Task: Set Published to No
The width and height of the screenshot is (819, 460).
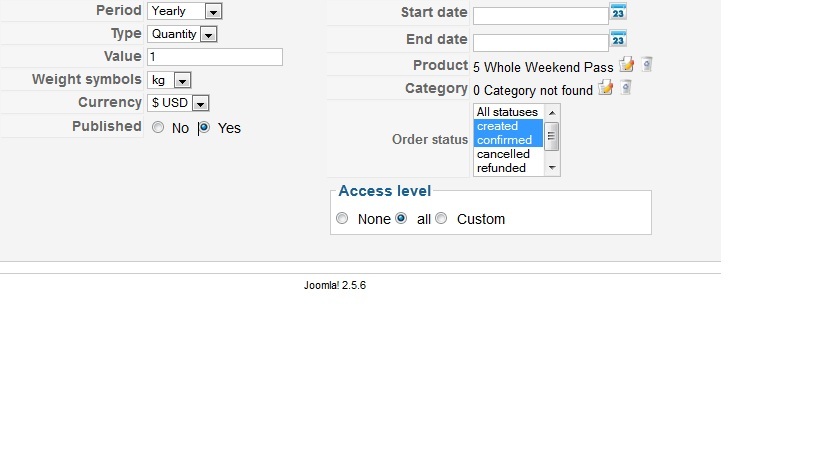Action: click(158, 127)
